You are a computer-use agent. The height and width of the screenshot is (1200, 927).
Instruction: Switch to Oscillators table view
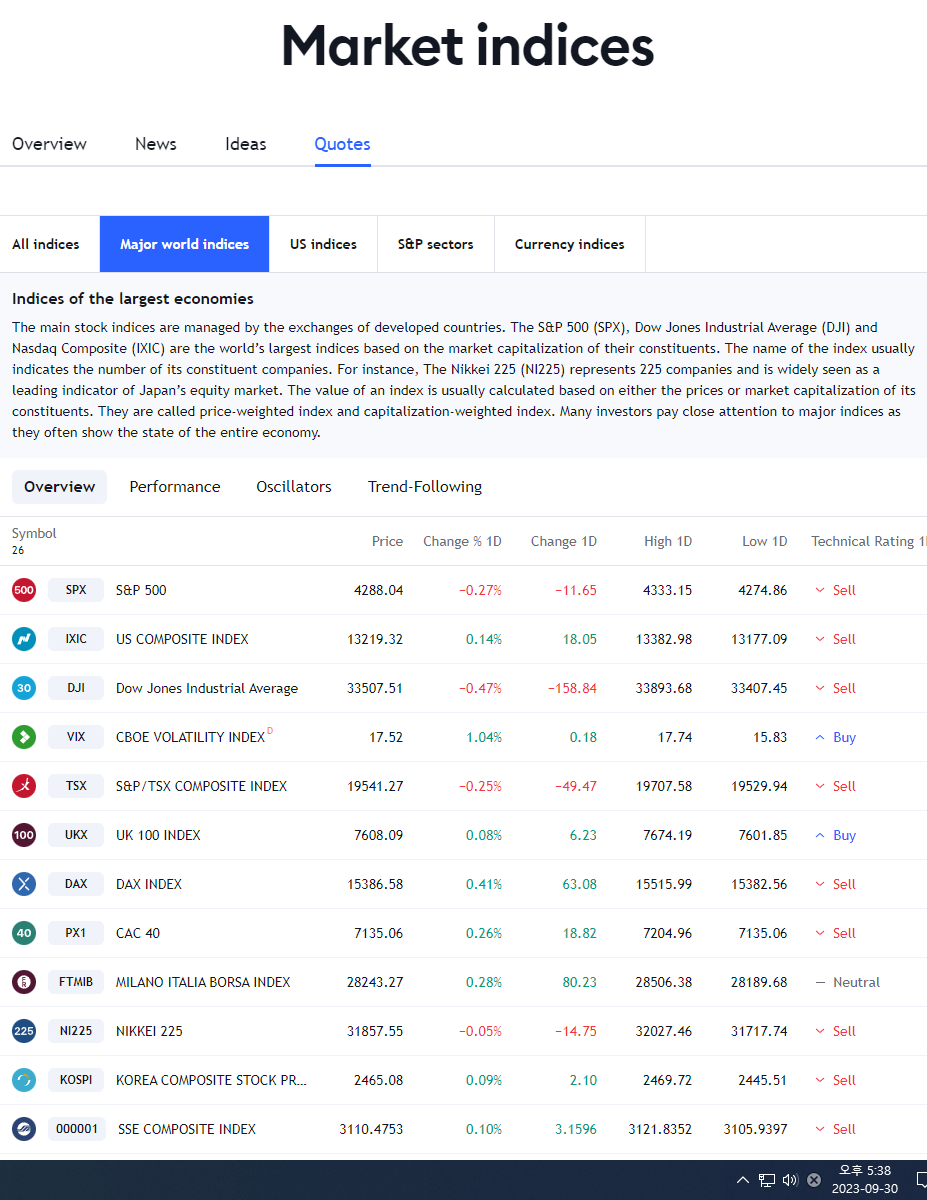294,487
